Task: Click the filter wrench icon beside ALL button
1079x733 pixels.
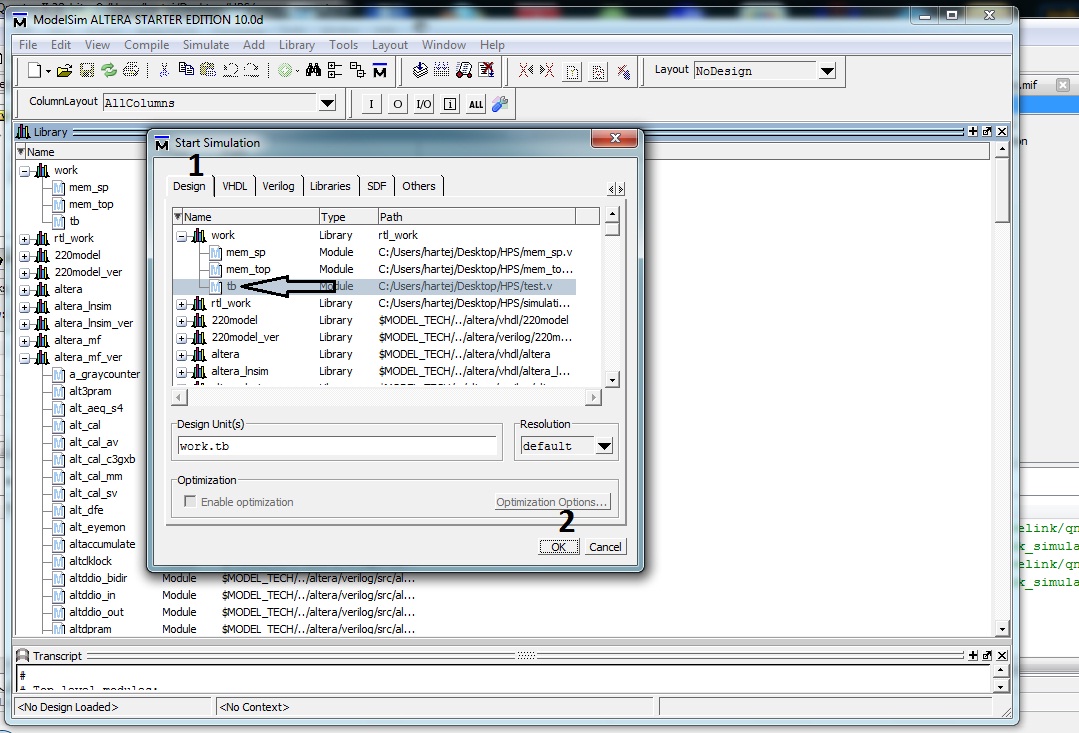Action: pos(501,103)
